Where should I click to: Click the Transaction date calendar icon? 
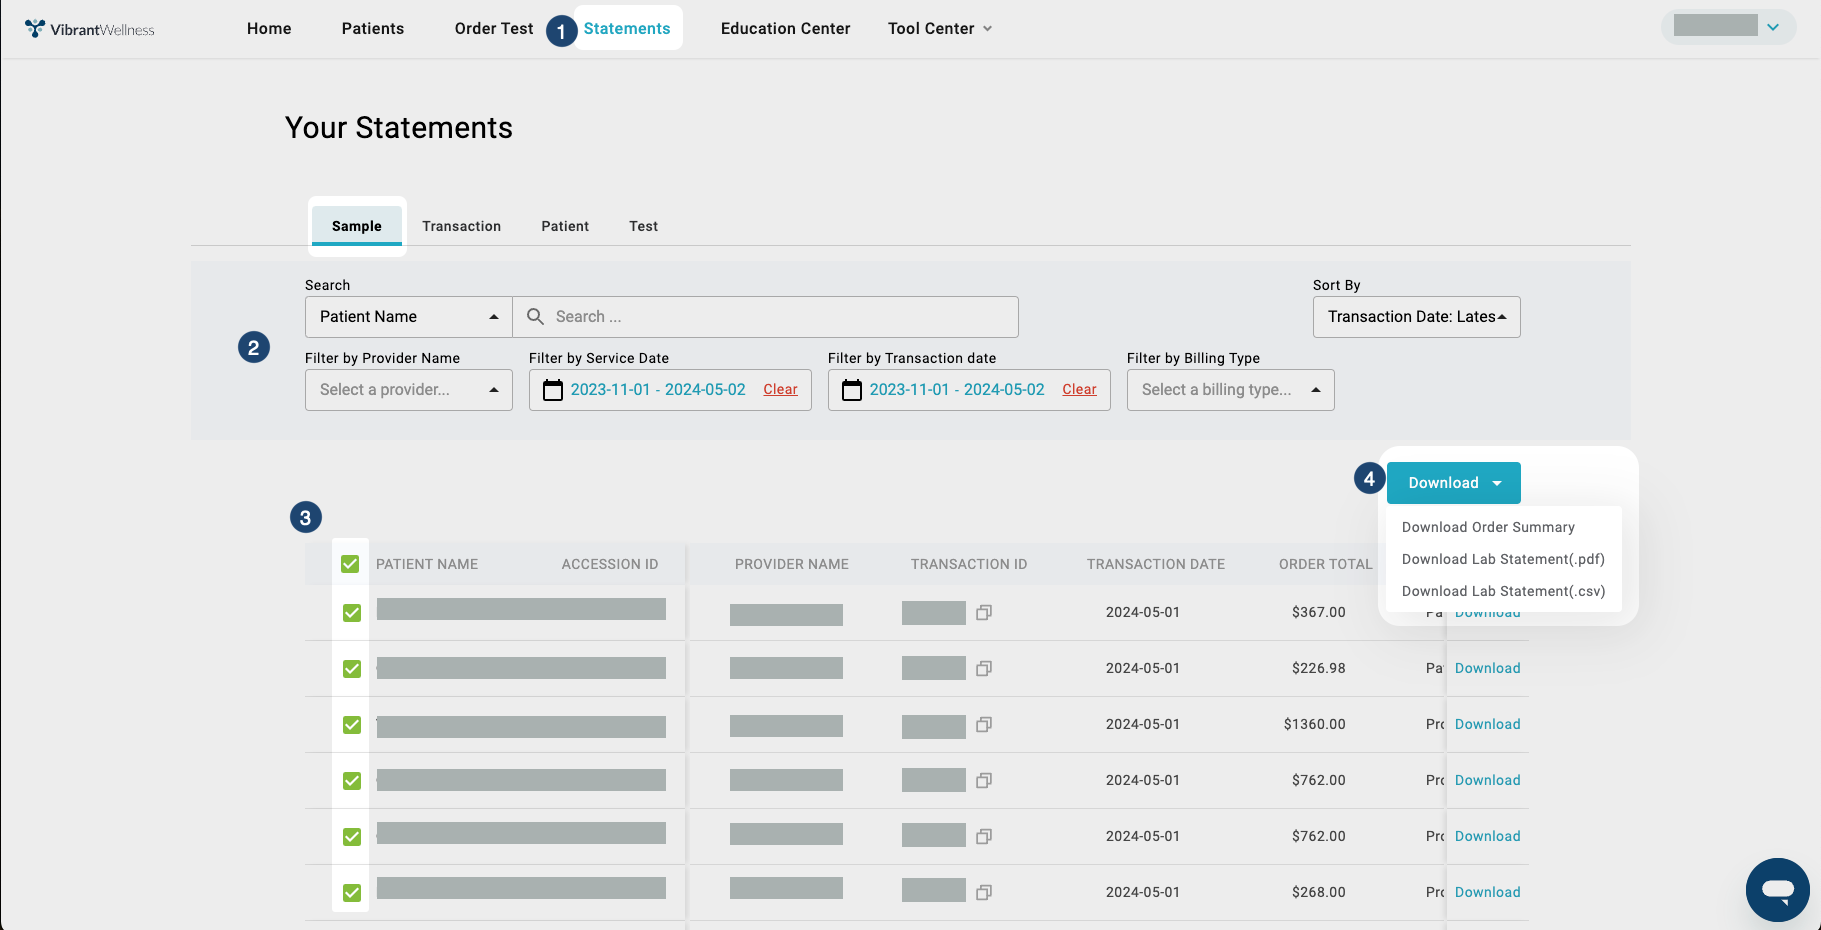pyautogui.click(x=852, y=390)
